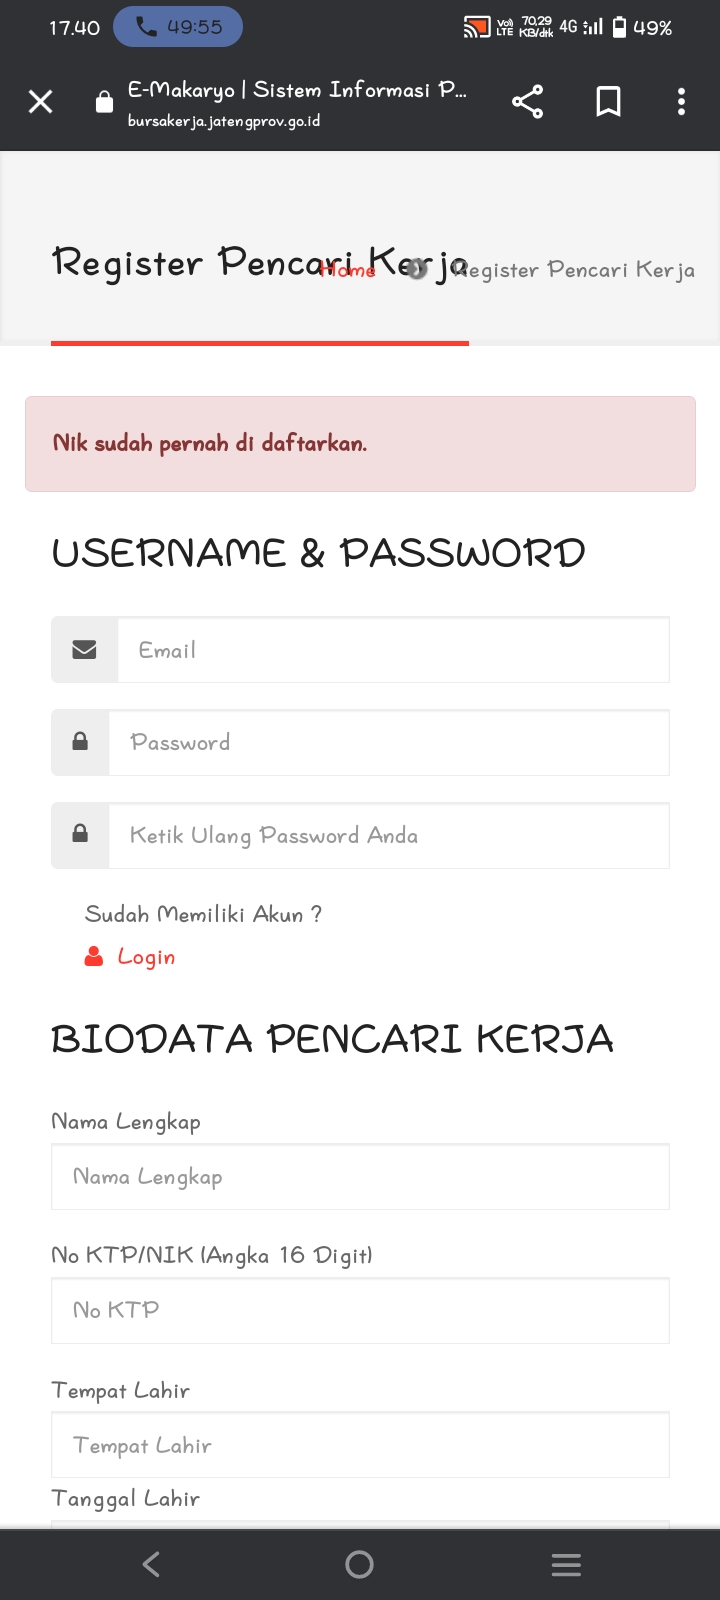Viewport: 720px width, 1600px height.
Task: Click the red Login link
Action: pos(146,957)
